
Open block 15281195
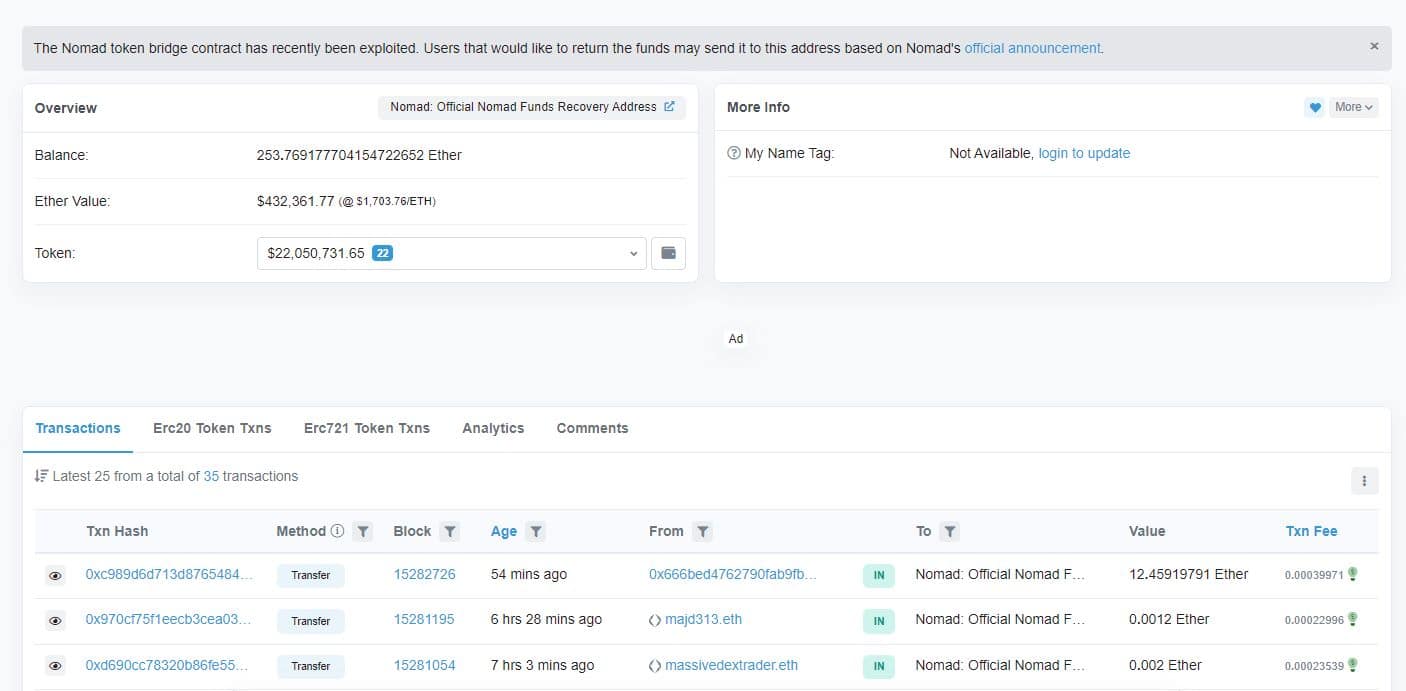[424, 619]
